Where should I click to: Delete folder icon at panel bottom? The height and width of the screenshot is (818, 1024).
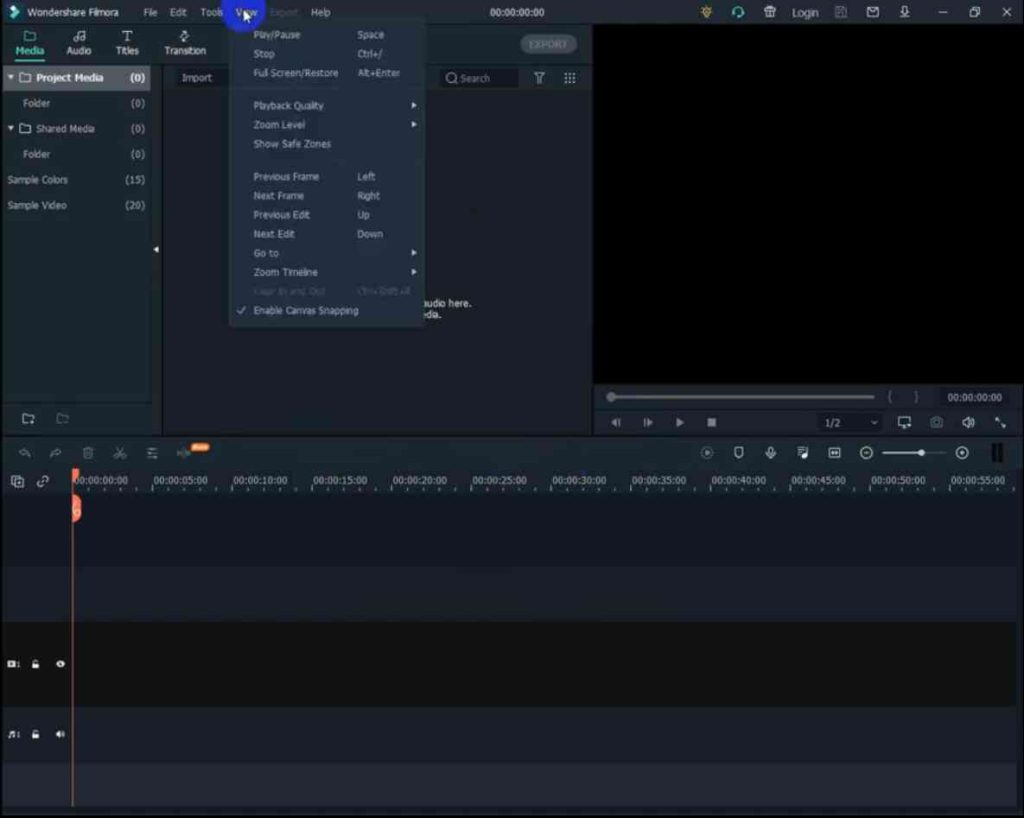tap(63, 419)
